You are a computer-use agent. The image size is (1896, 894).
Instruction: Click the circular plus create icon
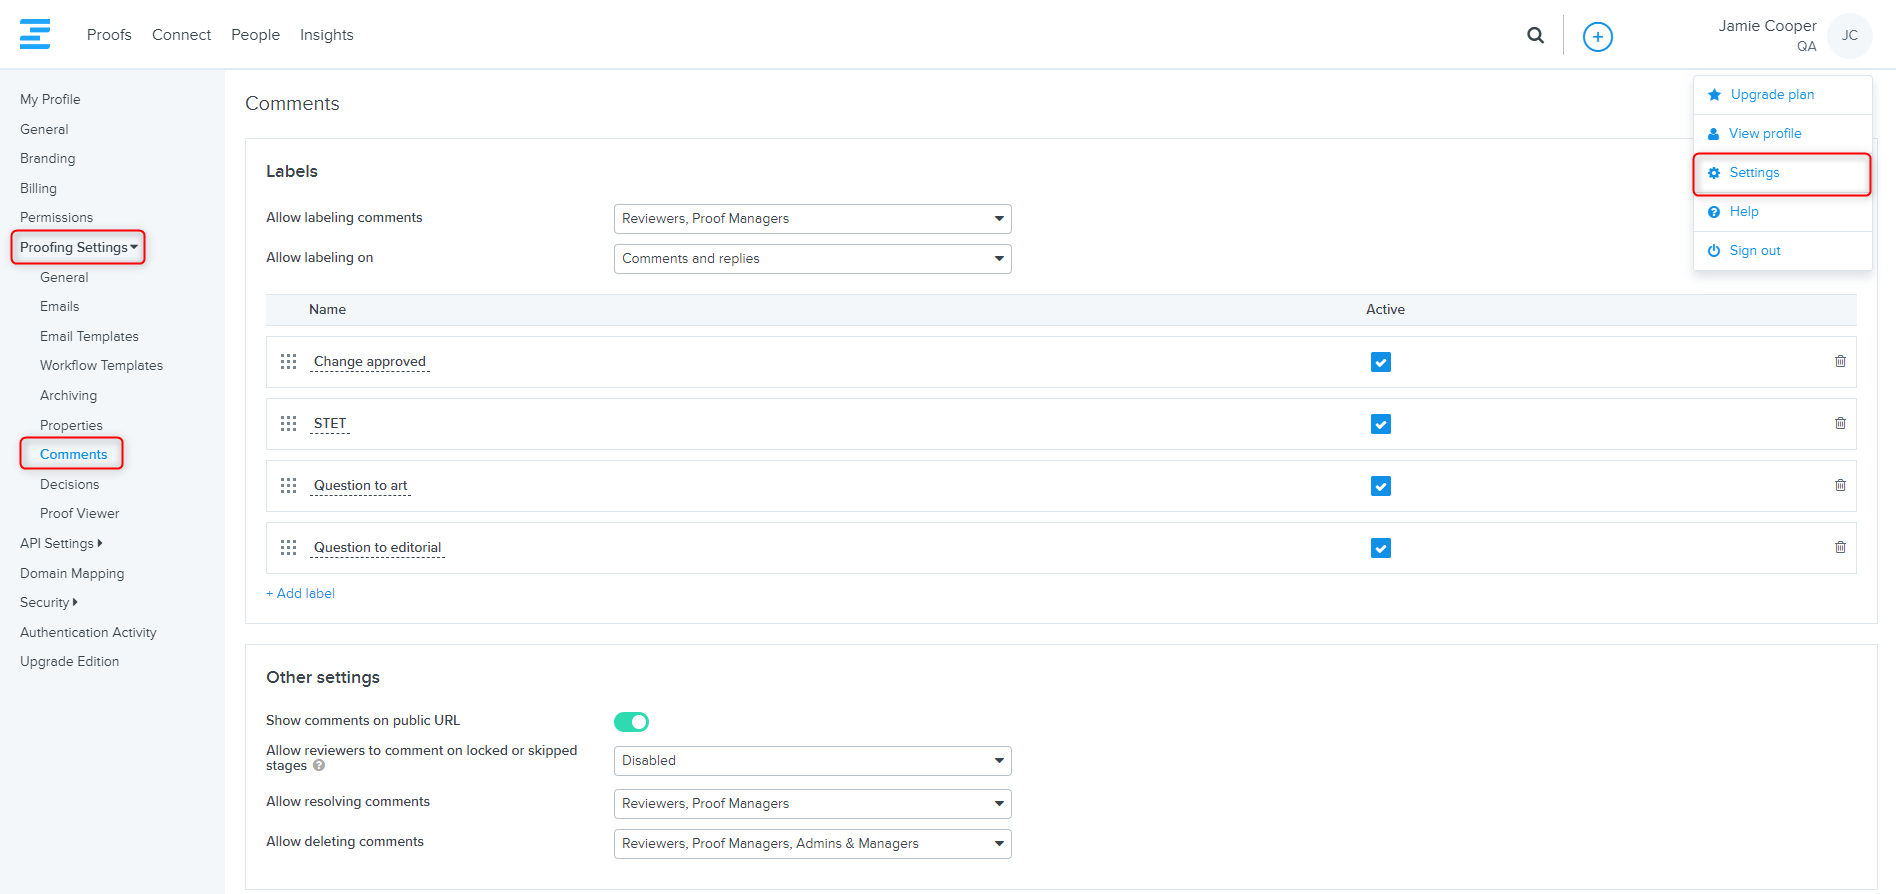tap(1597, 37)
